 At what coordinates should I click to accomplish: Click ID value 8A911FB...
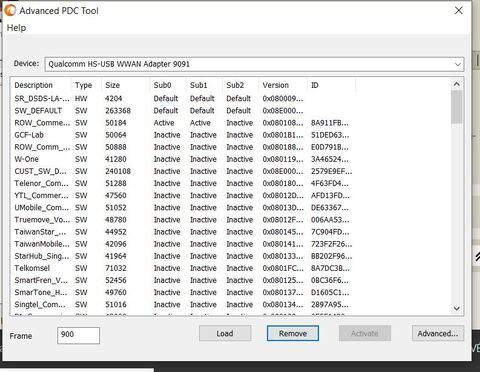[330, 123]
